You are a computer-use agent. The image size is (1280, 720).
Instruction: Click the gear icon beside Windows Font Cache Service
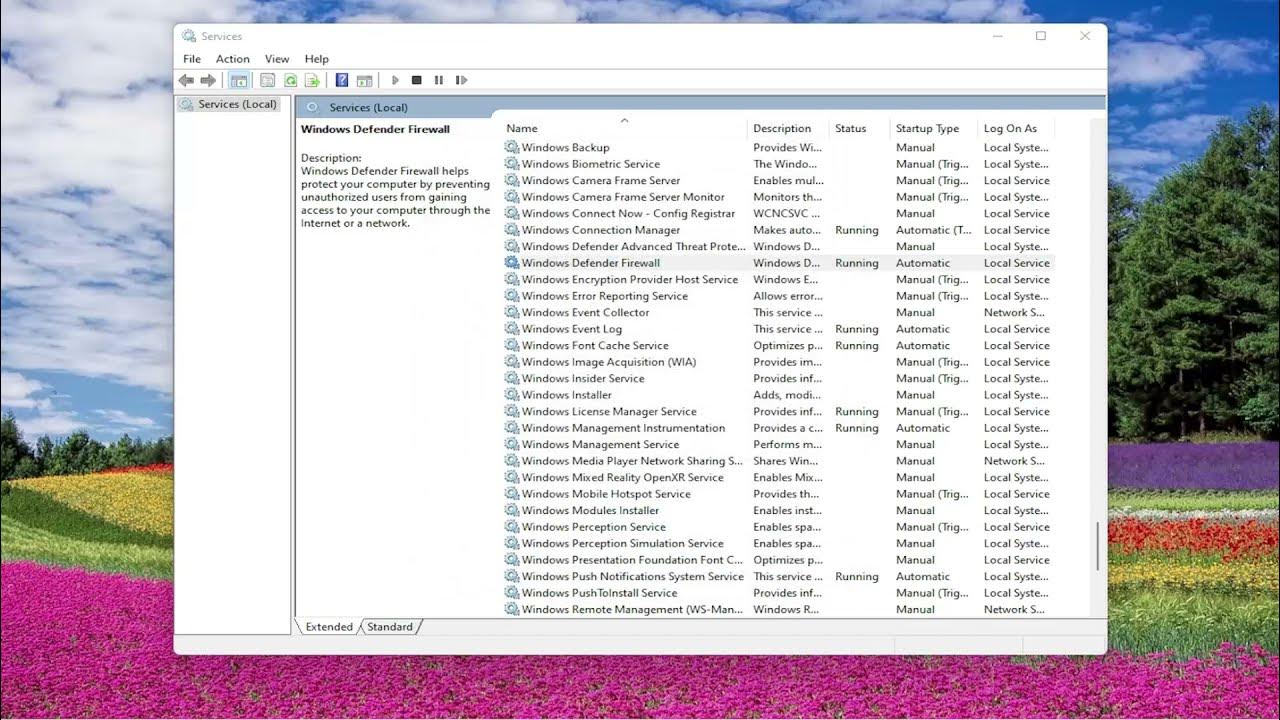512,345
